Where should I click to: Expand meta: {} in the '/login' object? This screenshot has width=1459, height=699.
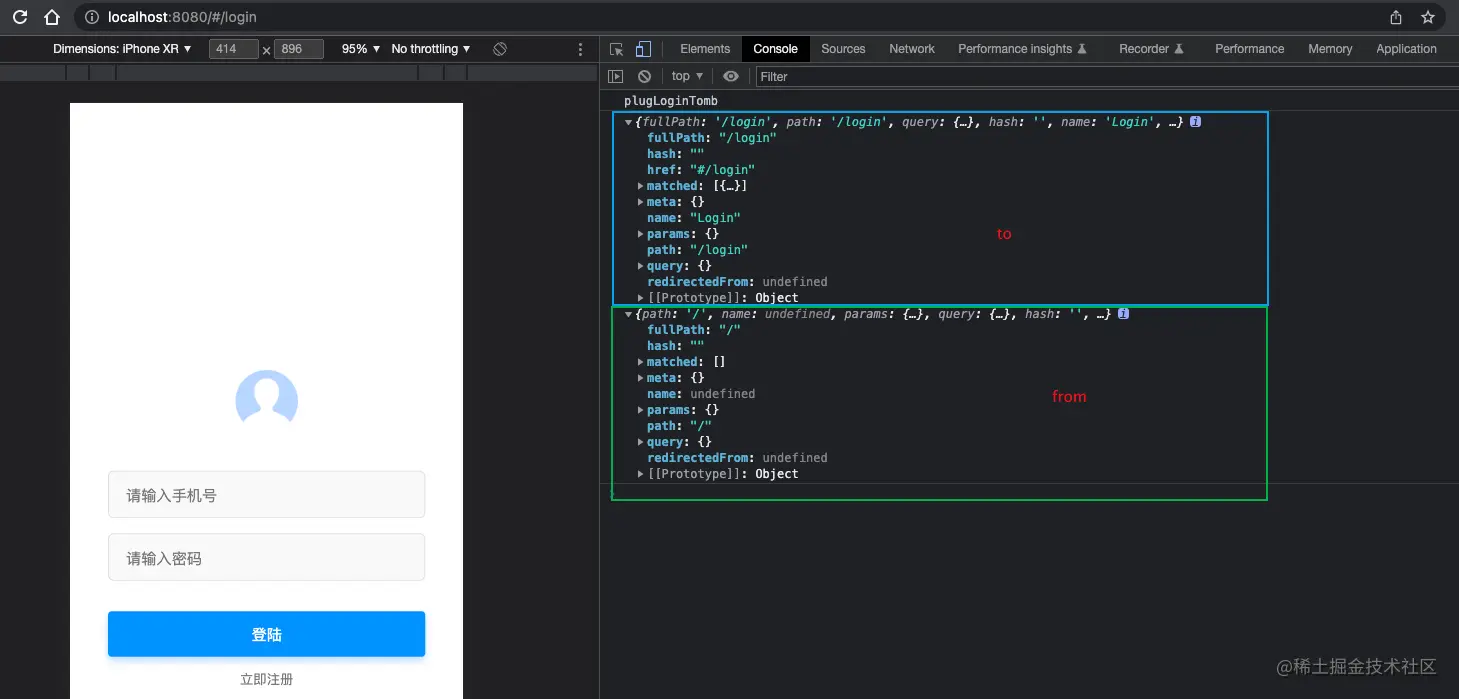pyautogui.click(x=641, y=202)
